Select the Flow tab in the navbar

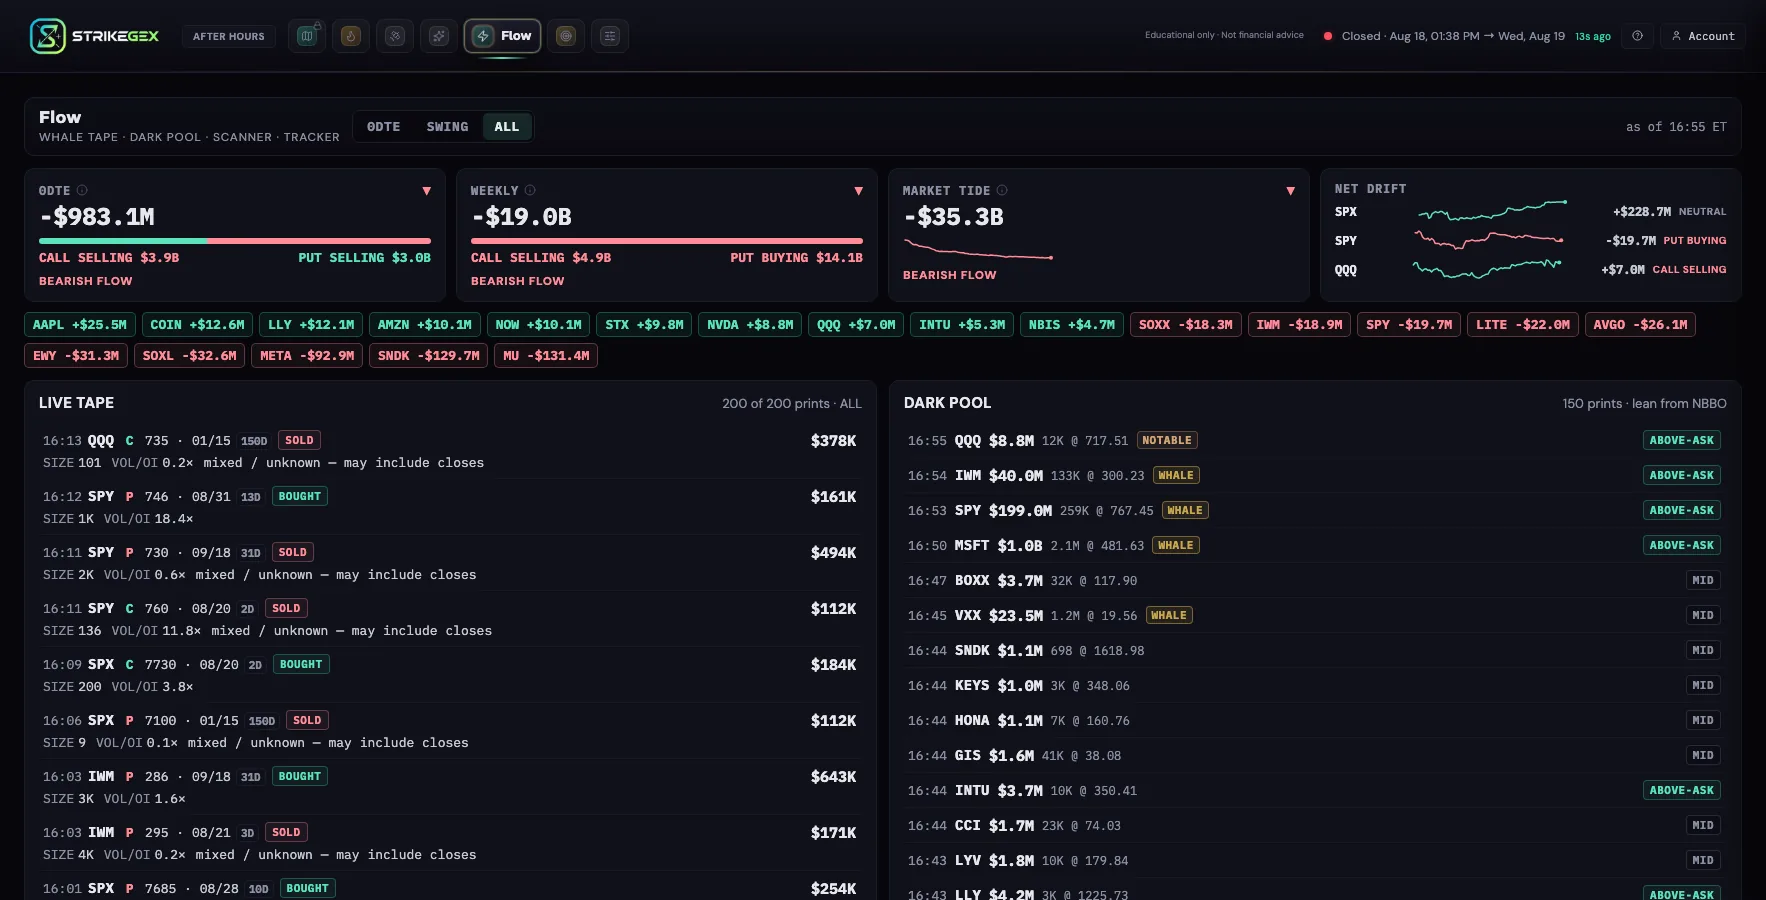pyautogui.click(x=503, y=36)
